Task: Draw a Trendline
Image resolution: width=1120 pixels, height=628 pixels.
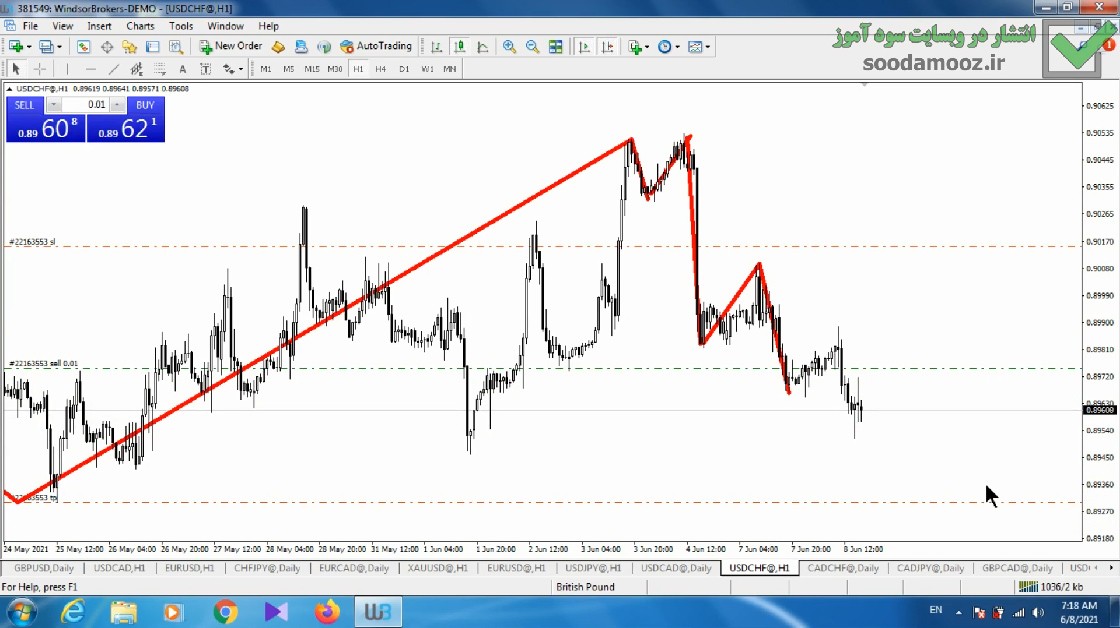Action: (114, 69)
